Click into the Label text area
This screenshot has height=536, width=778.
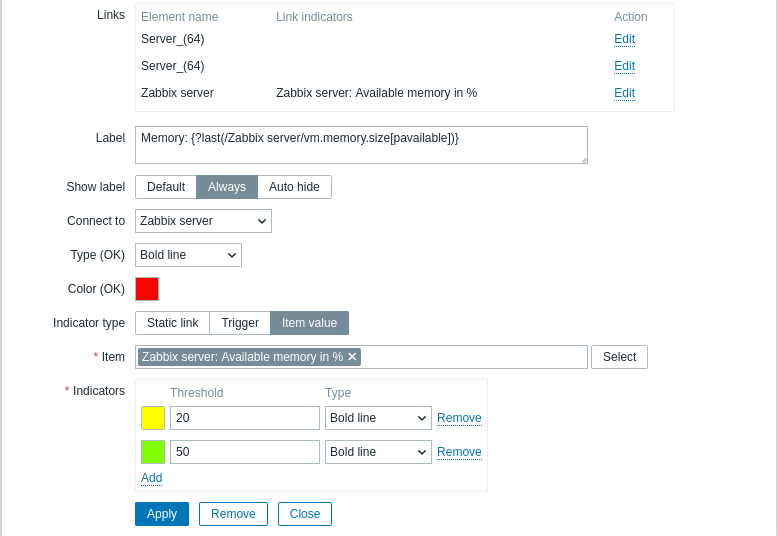pos(361,145)
